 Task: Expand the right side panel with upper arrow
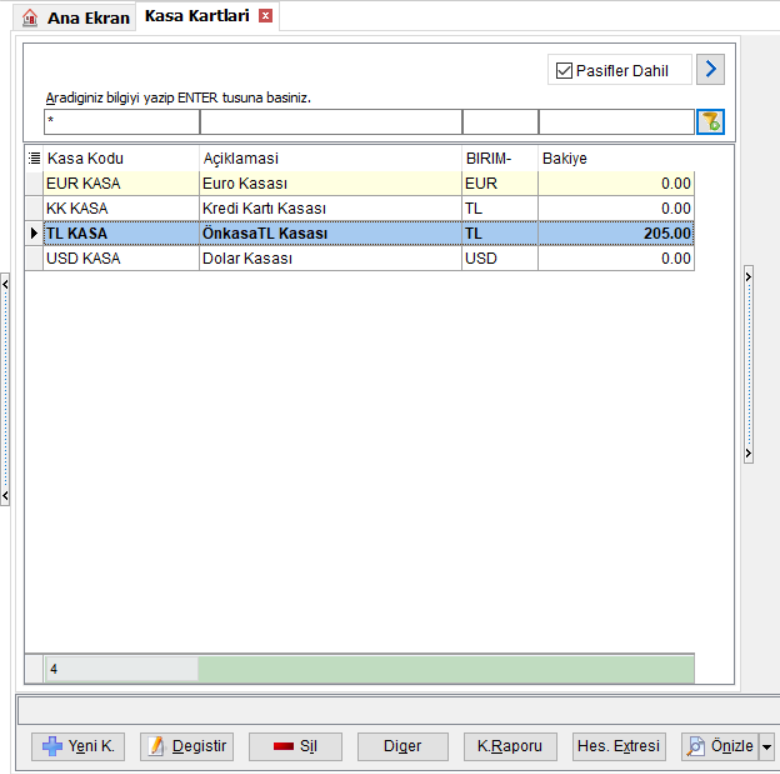749,277
